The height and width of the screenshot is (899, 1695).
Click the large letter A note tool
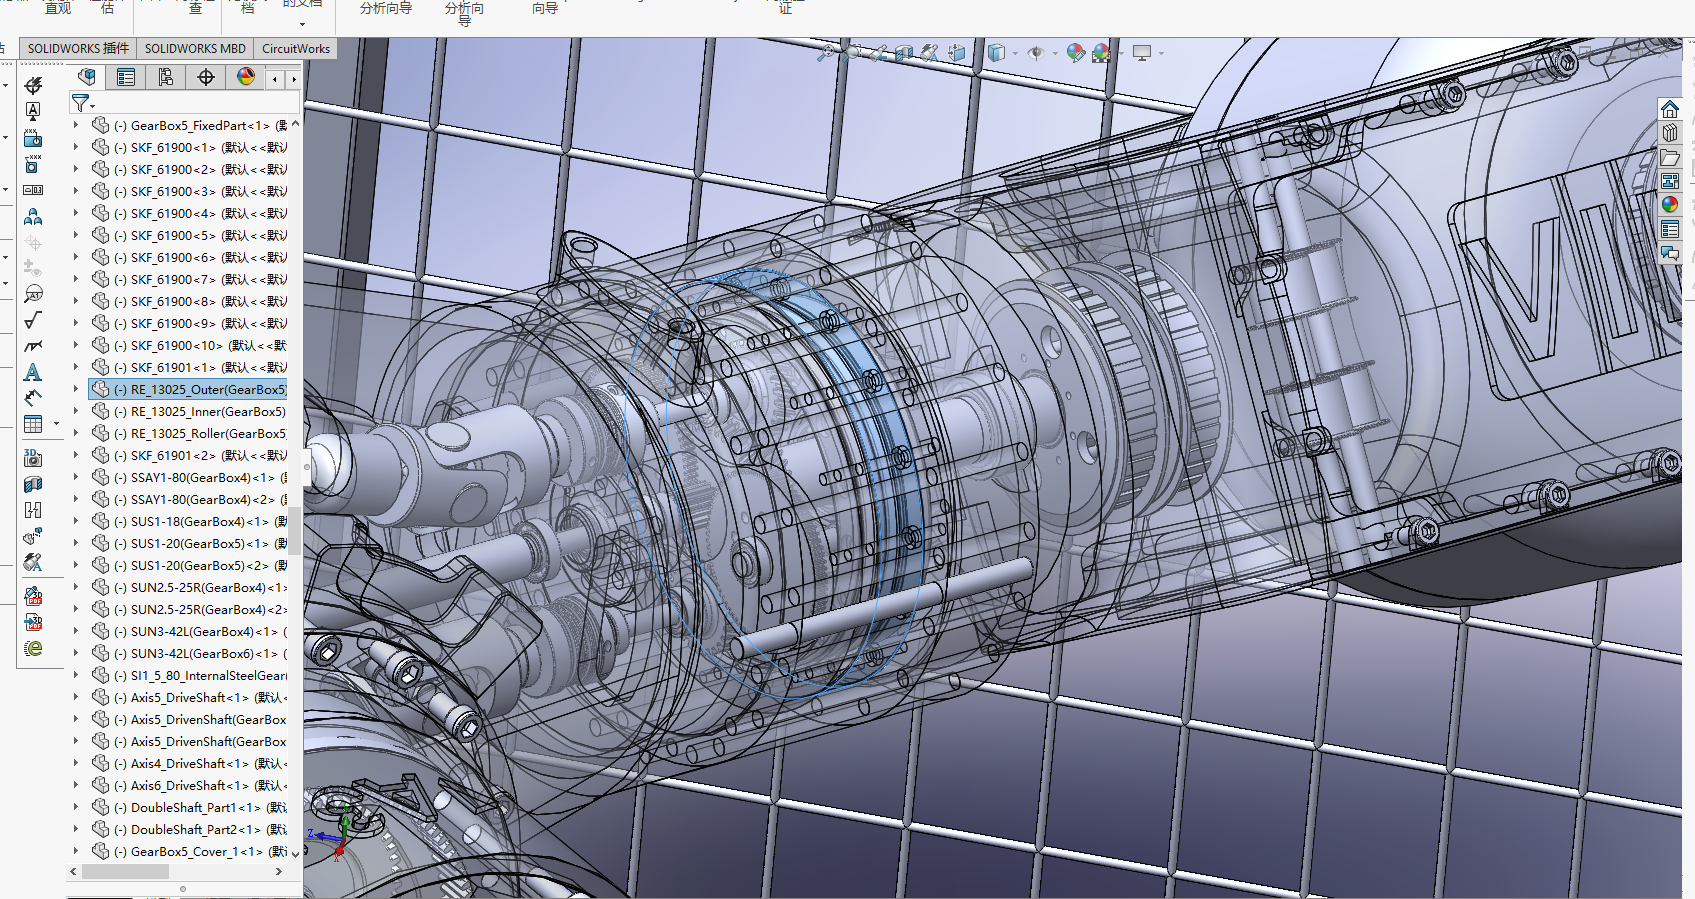(x=33, y=372)
